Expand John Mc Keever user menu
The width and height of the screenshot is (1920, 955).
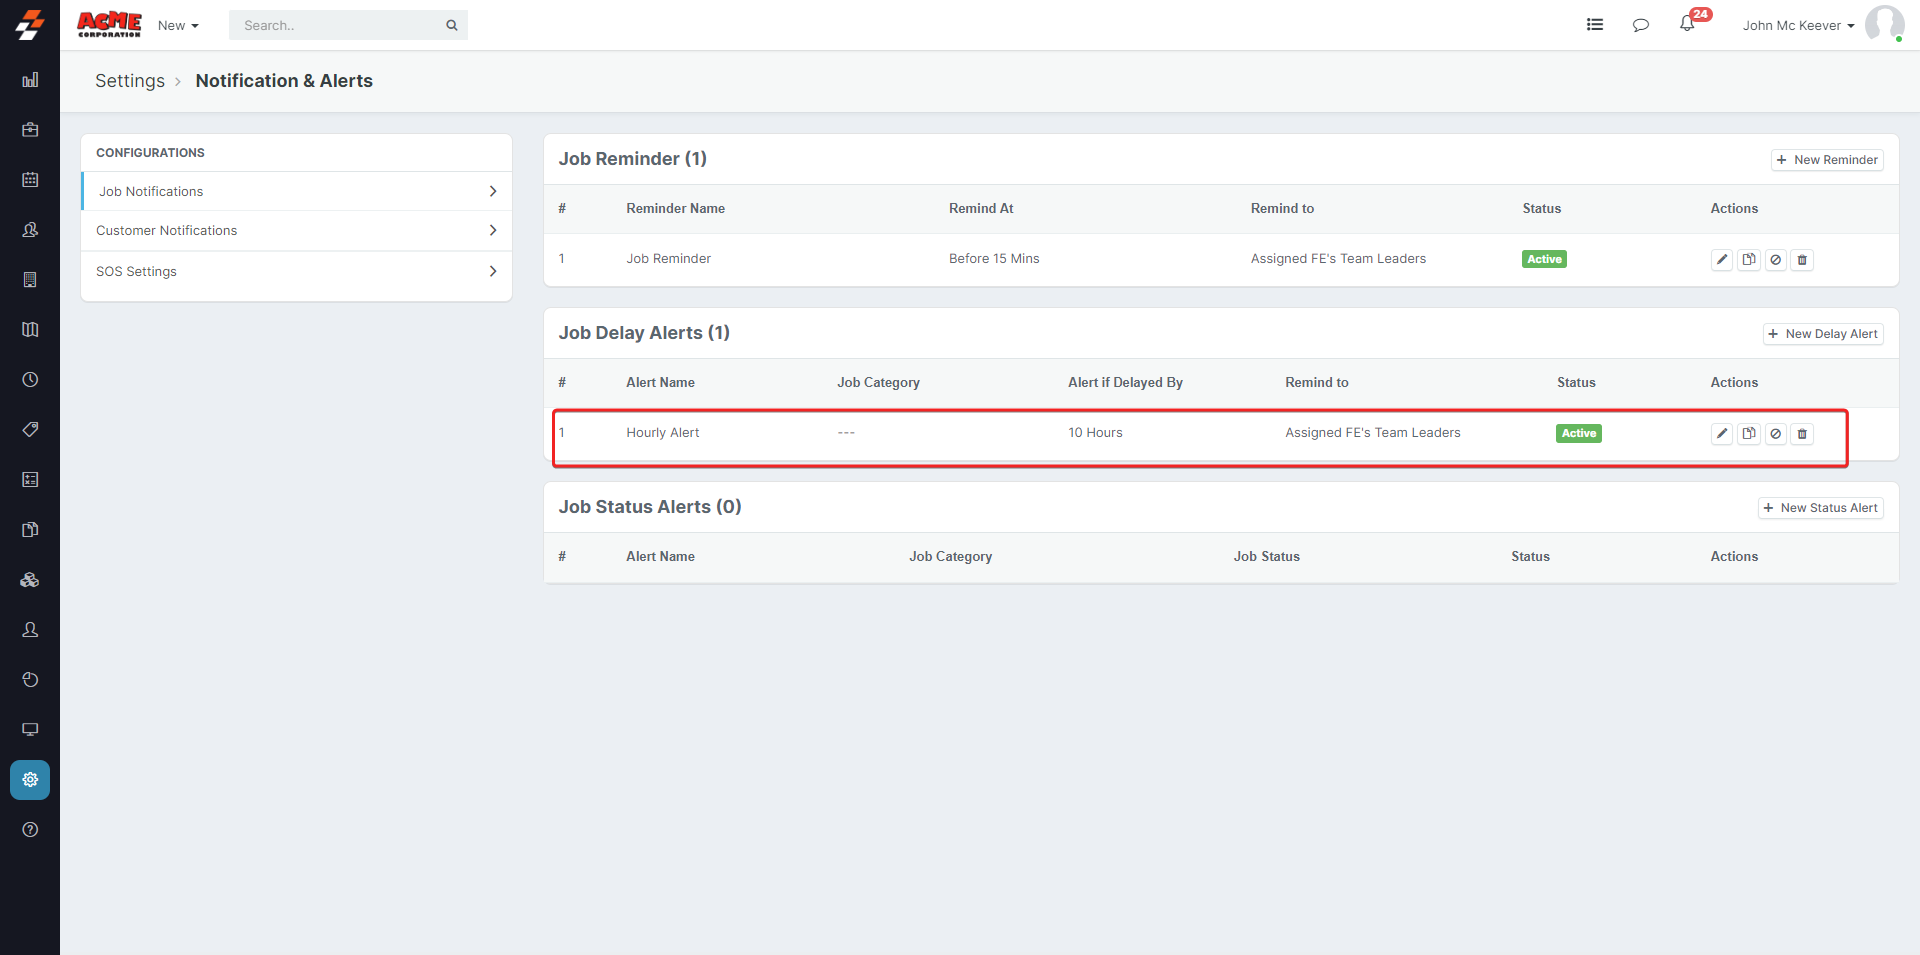(x=1797, y=26)
